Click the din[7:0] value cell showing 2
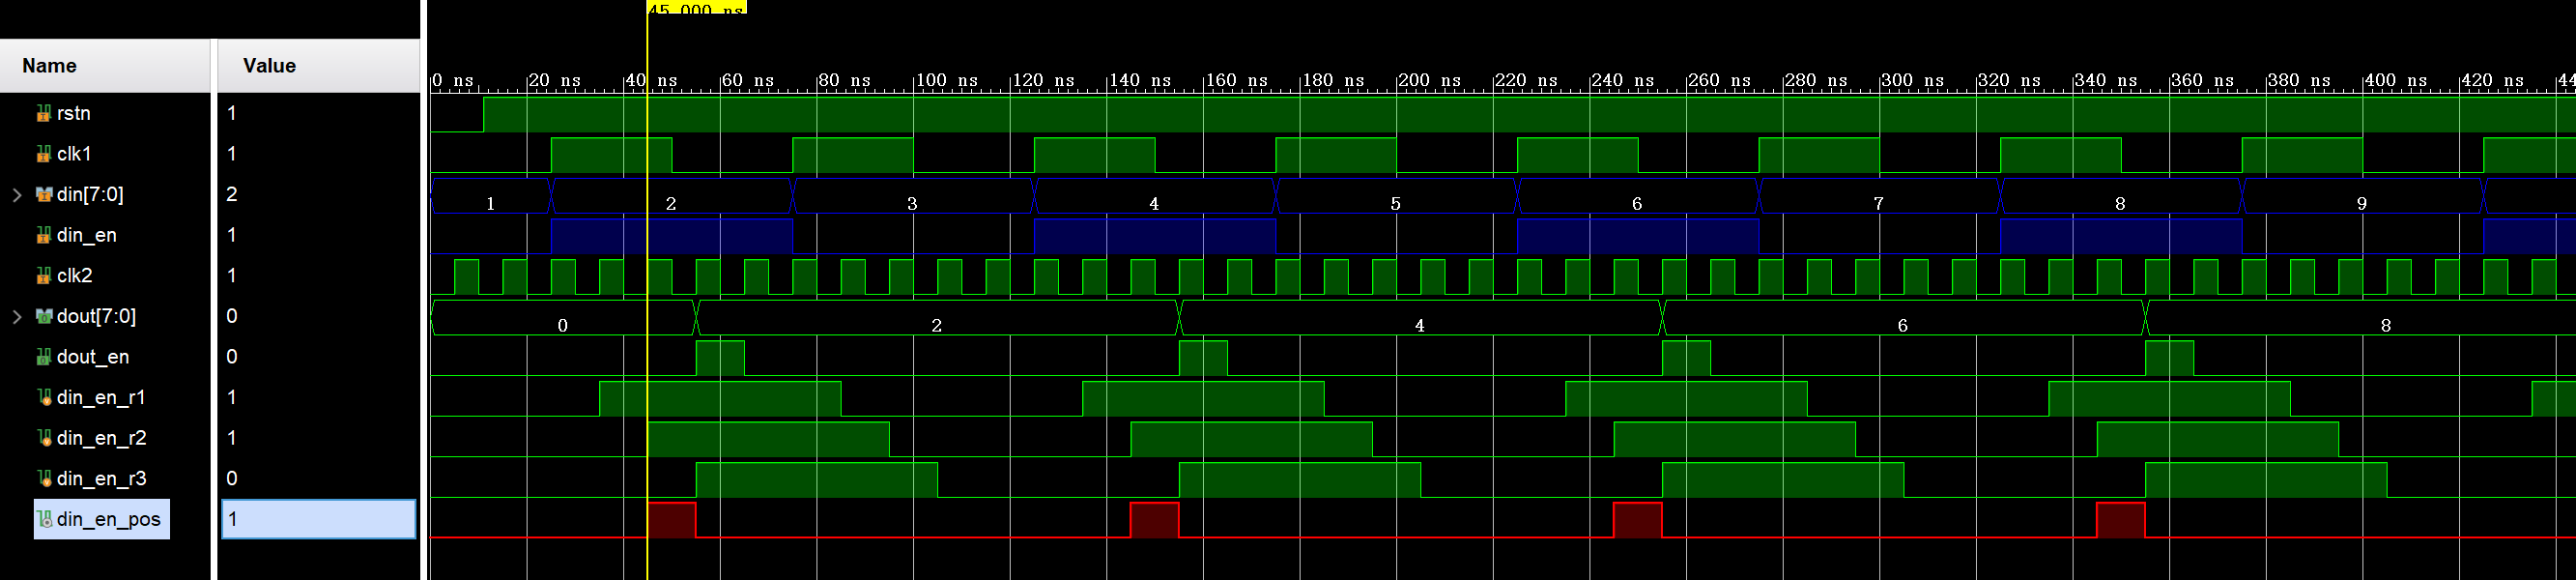Image resolution: width=2576 pixels, height=580 pixels. point(318,194)
